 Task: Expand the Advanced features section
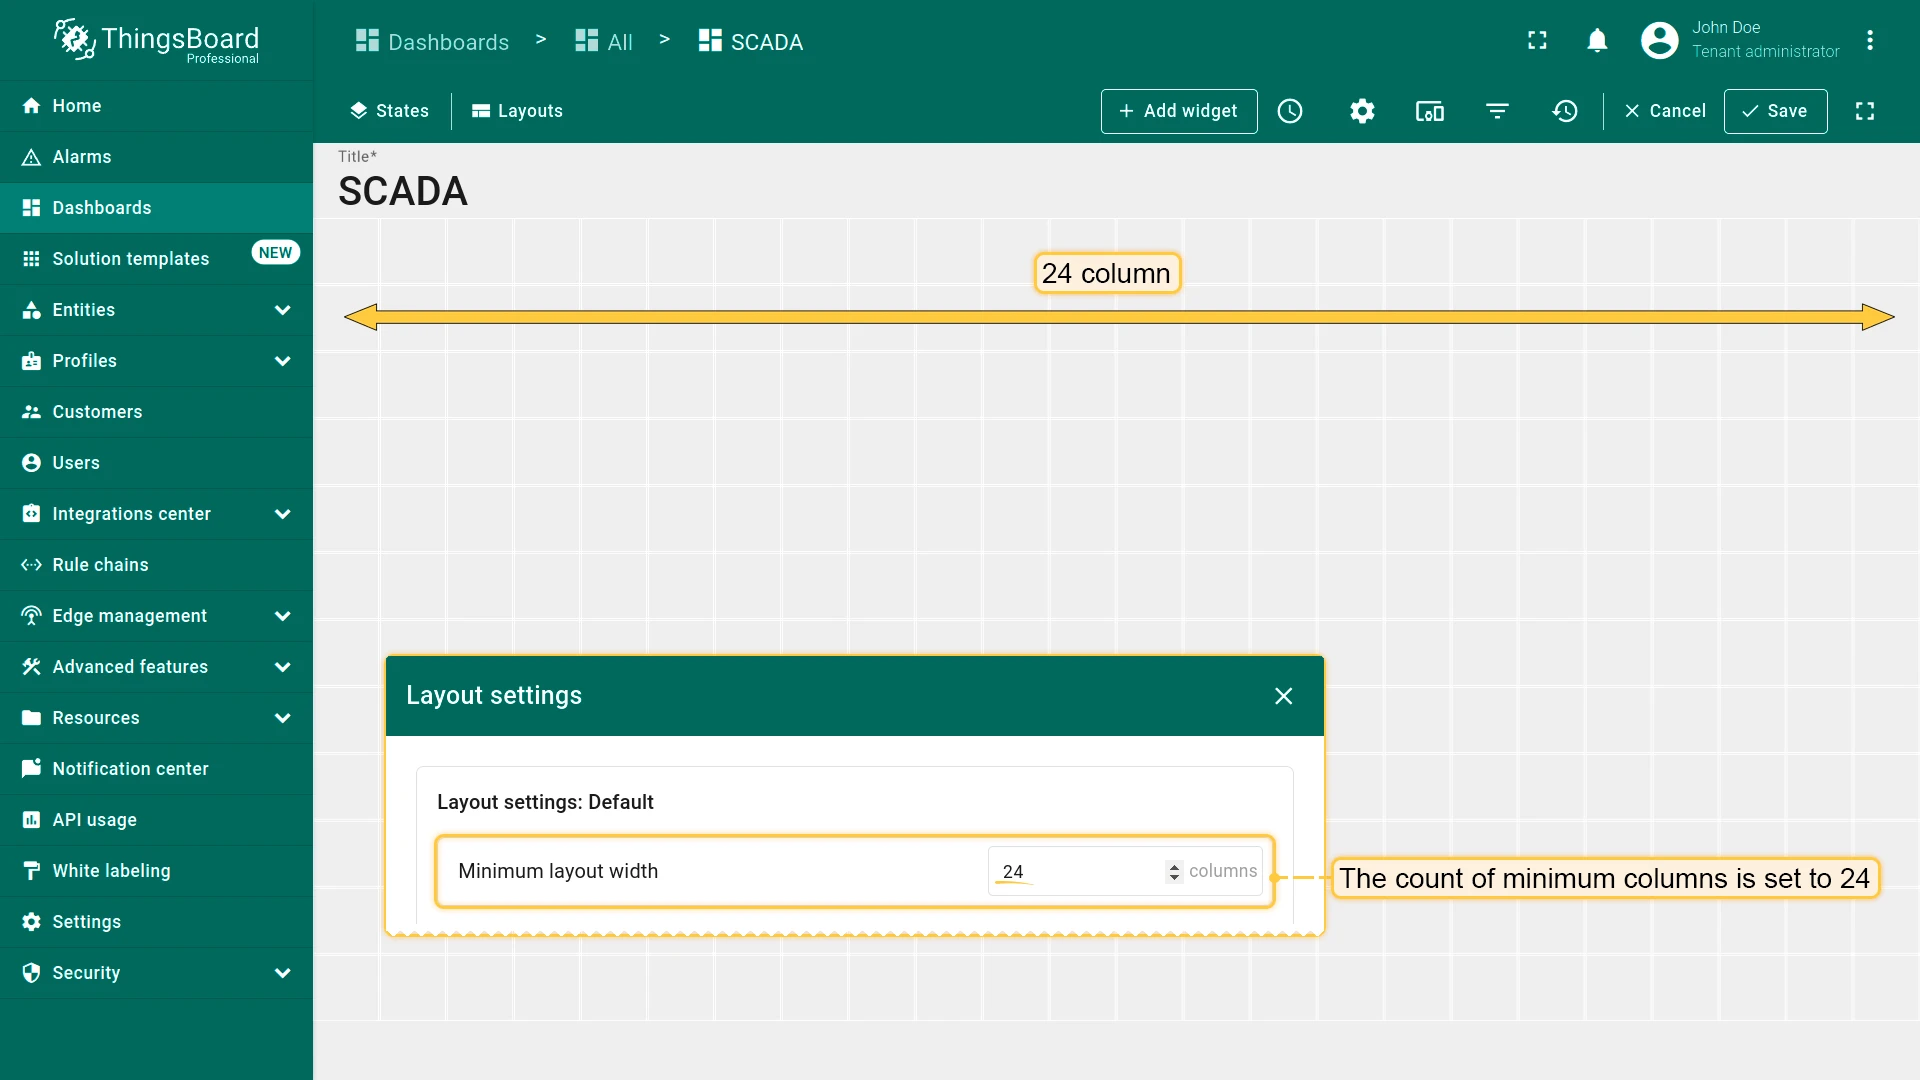[x=283, y=667]
